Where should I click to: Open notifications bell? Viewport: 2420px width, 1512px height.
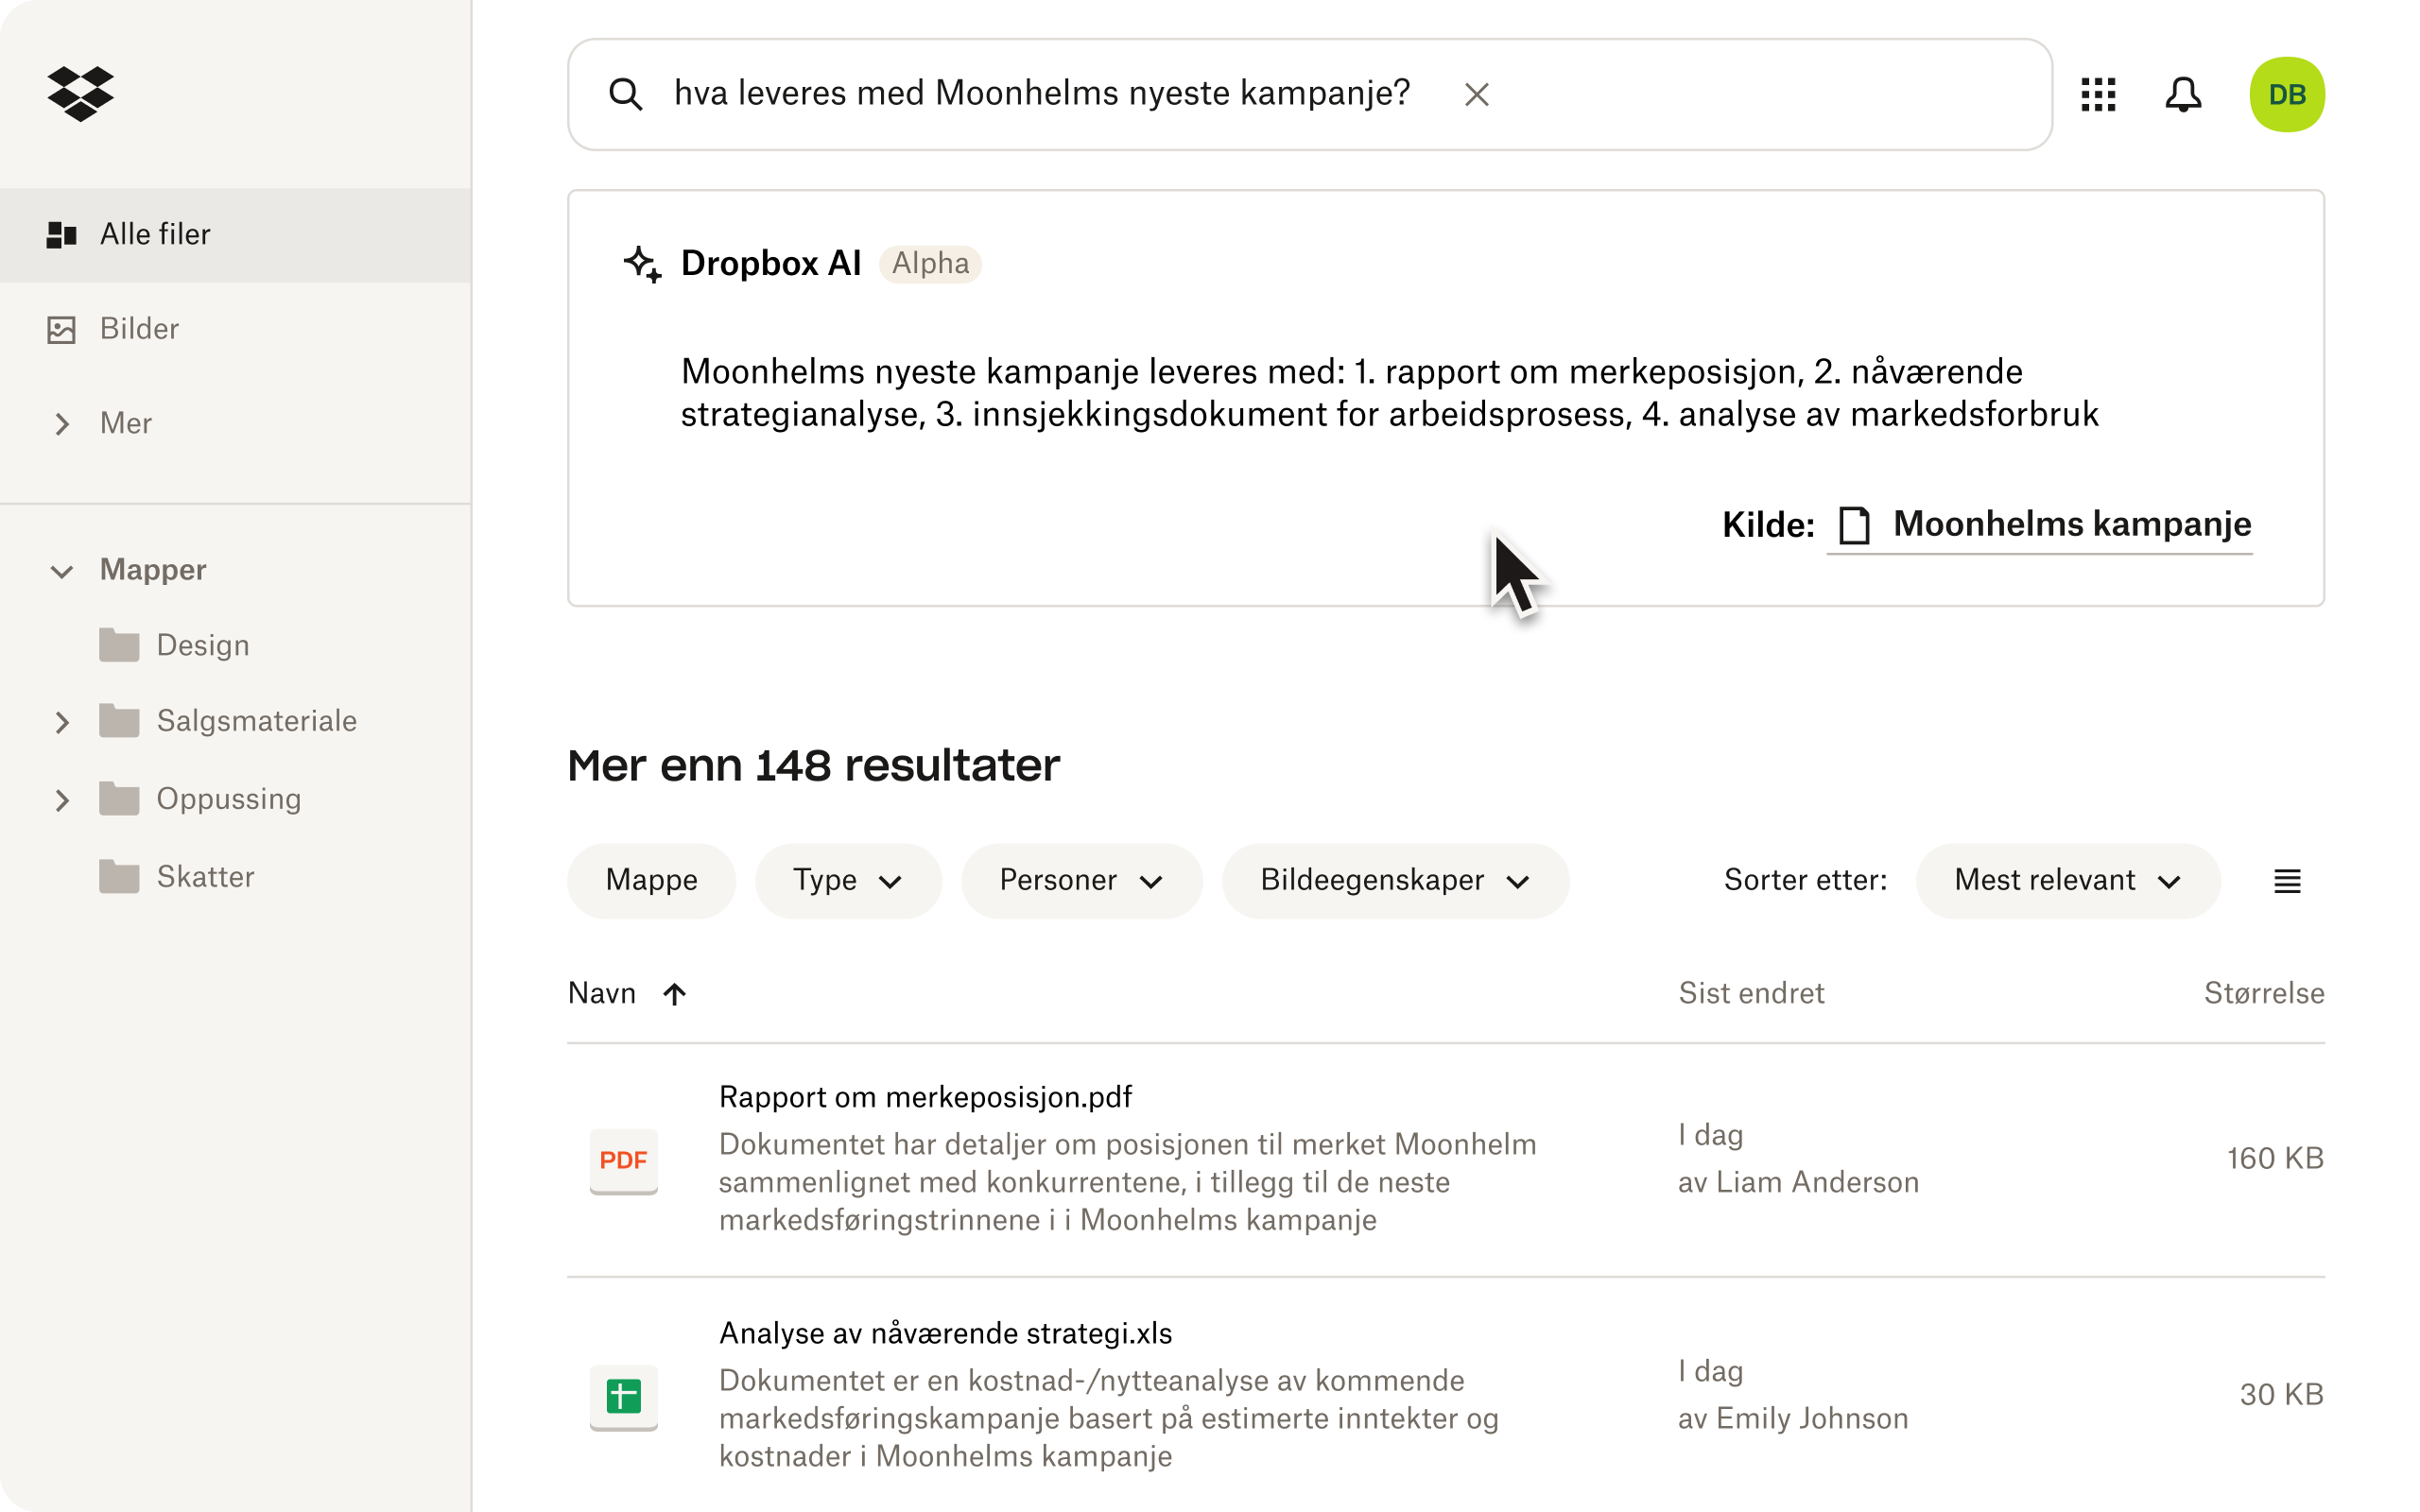[2183, 94]
